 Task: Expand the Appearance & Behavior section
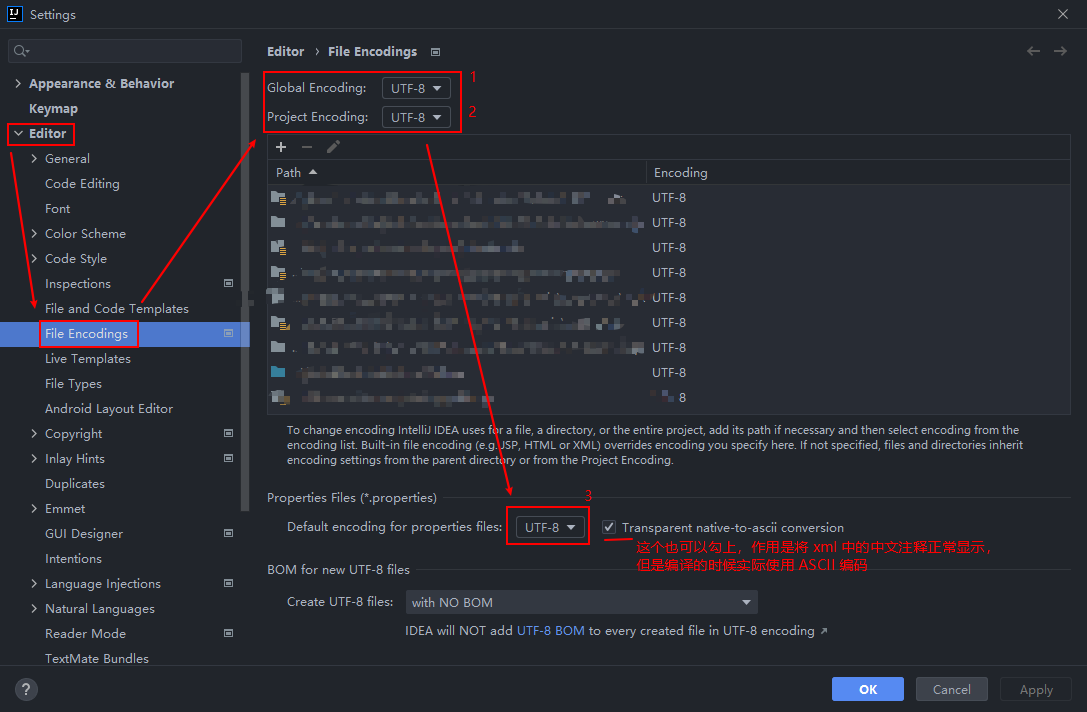tap(18, 84)
